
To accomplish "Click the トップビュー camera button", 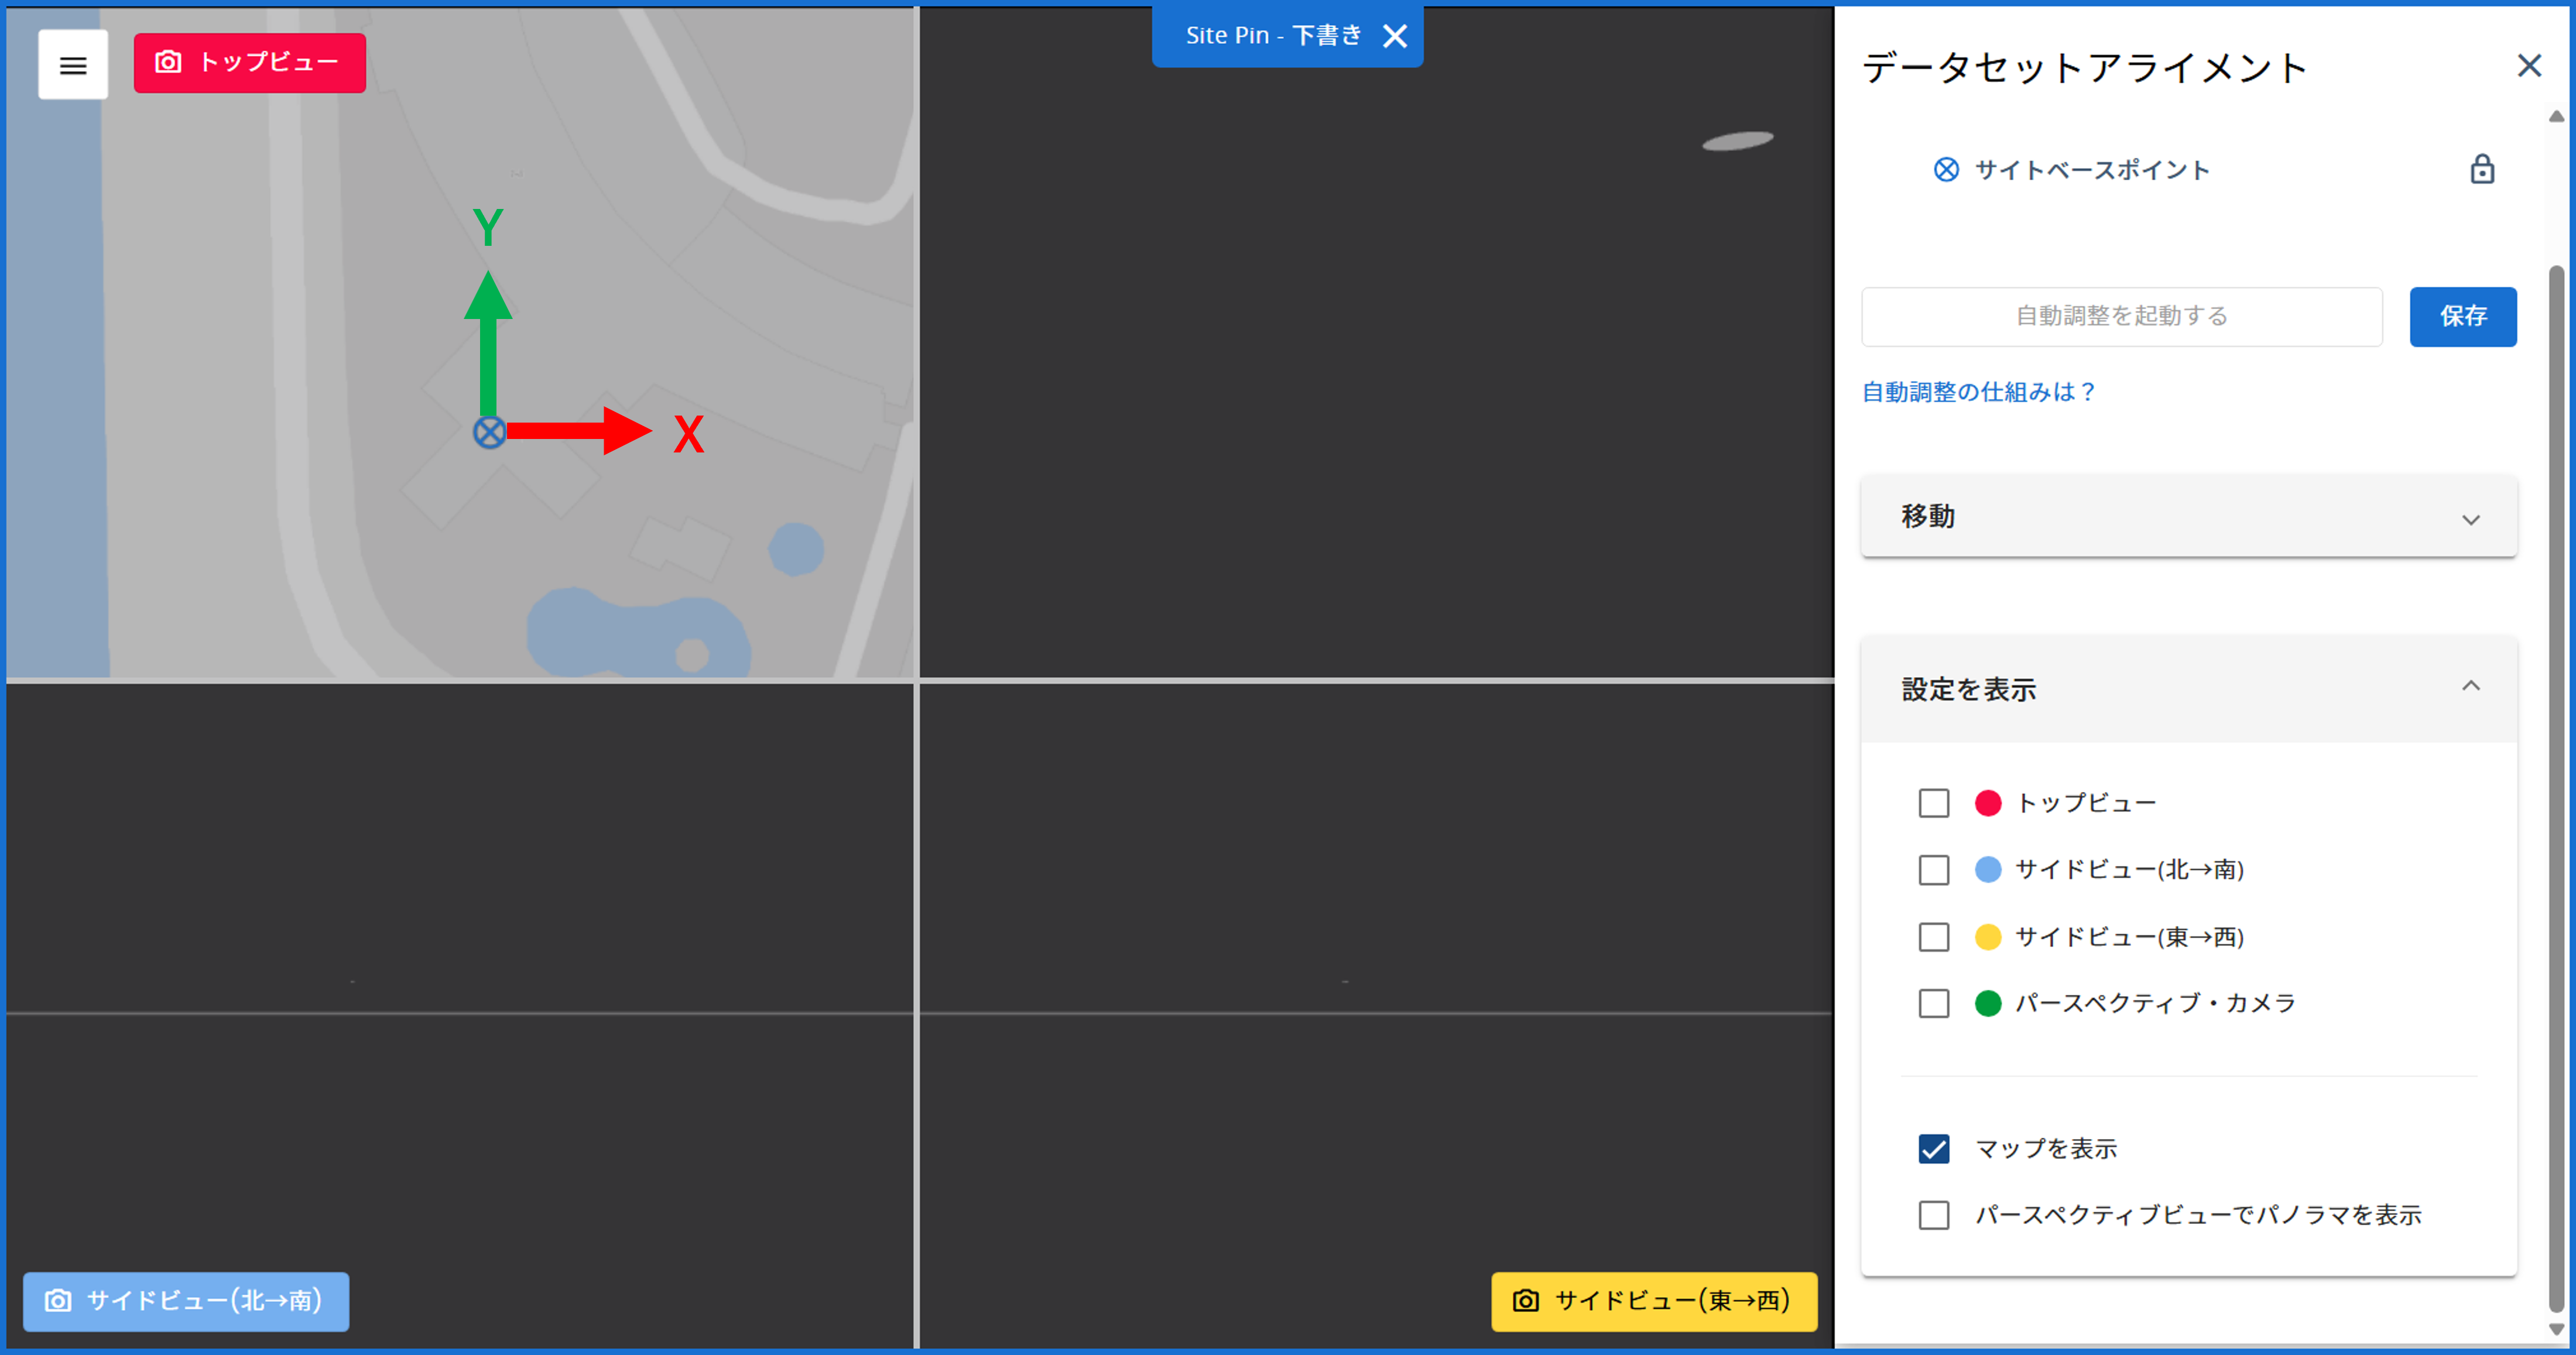I will coord(250,63).
